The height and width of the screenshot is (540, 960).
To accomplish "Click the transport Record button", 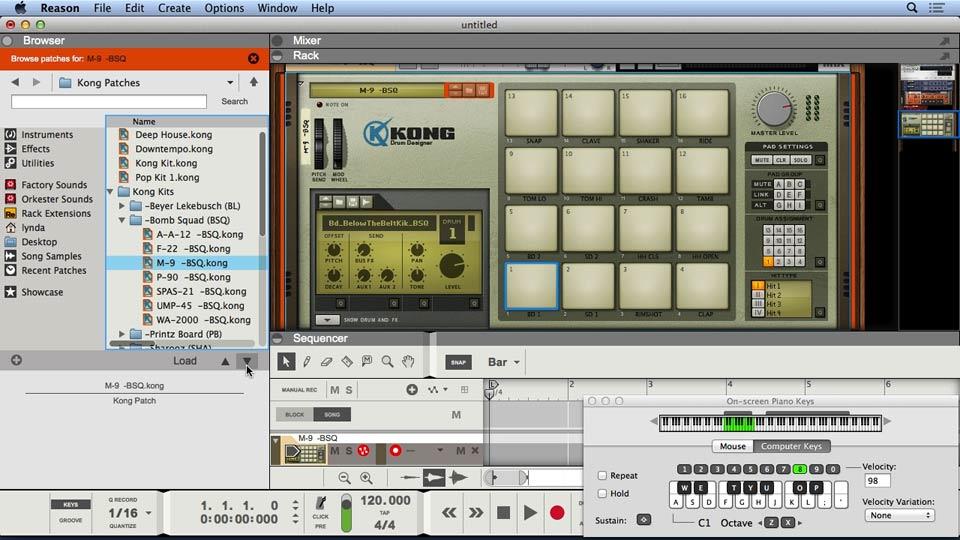I will tap(557, 512).
